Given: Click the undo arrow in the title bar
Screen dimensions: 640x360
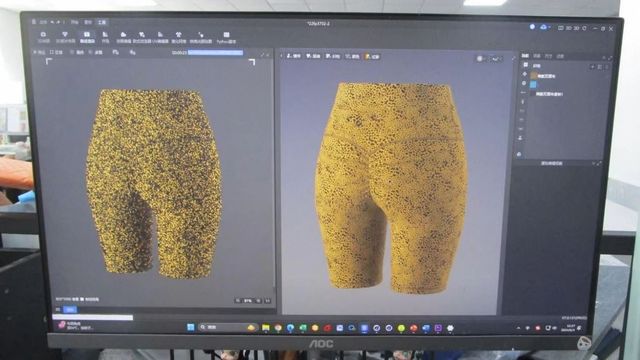Looking at the screenshot, I should point(52,22).
